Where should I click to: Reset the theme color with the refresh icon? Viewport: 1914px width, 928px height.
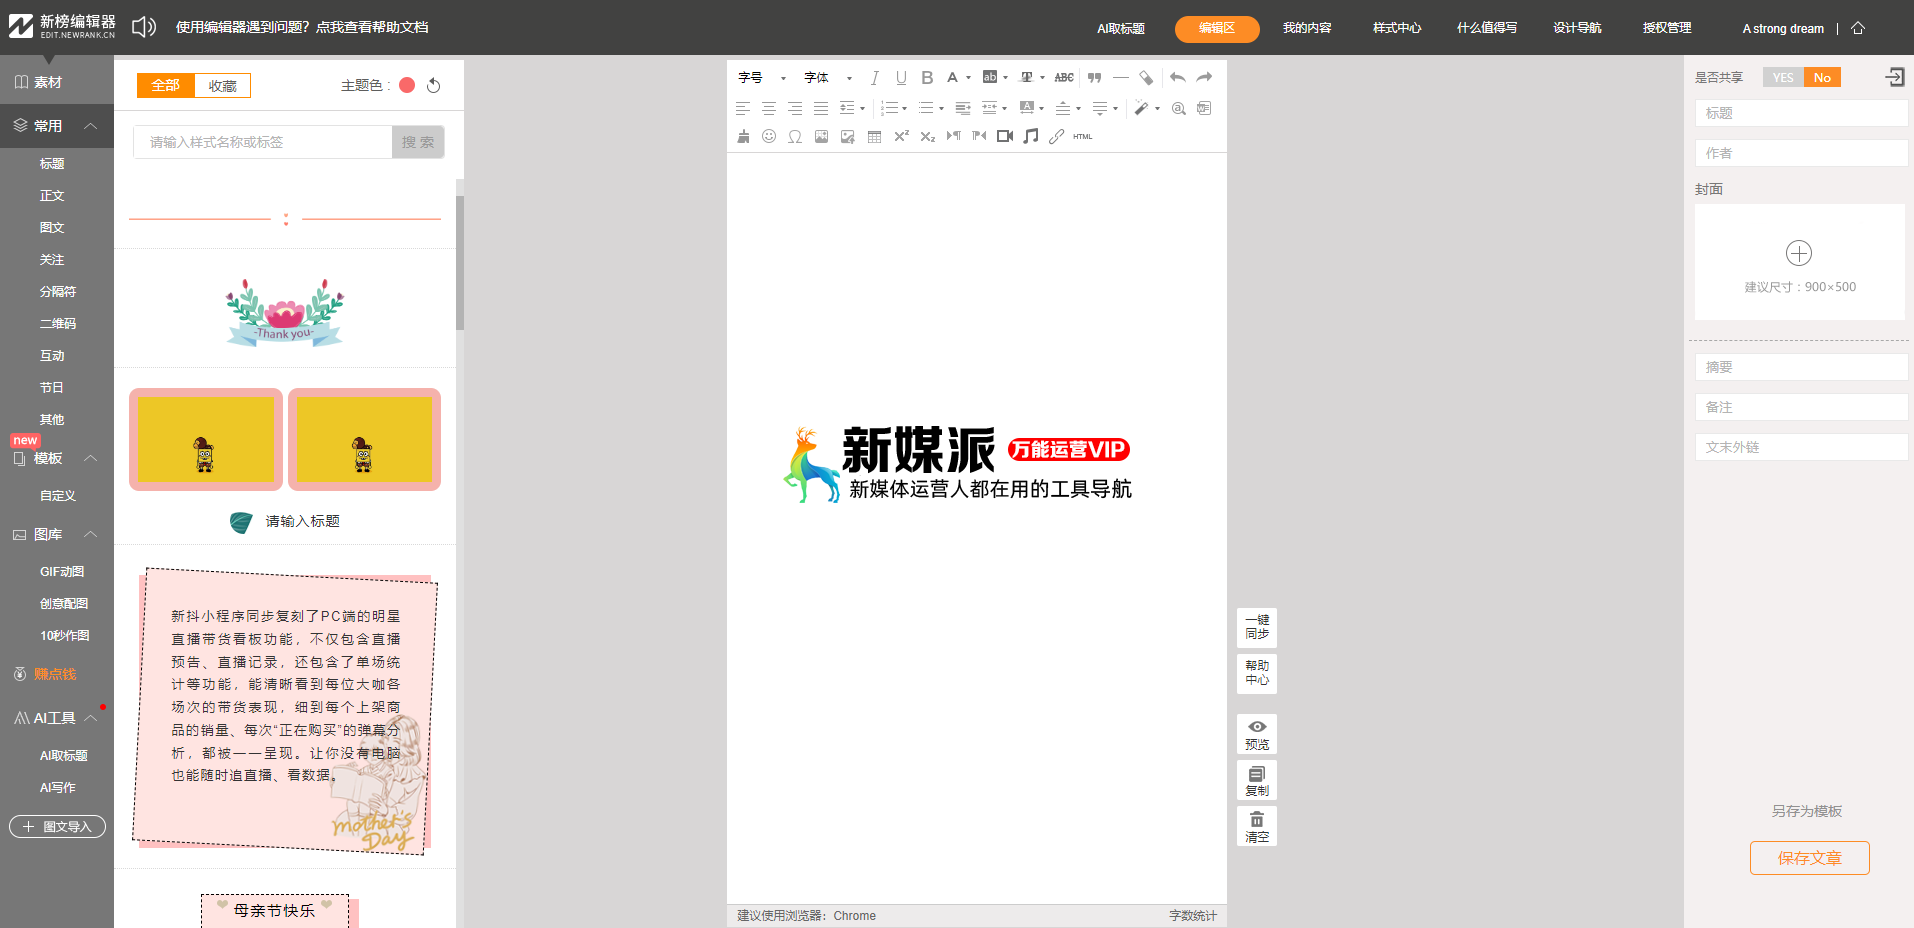click(433, 85)
